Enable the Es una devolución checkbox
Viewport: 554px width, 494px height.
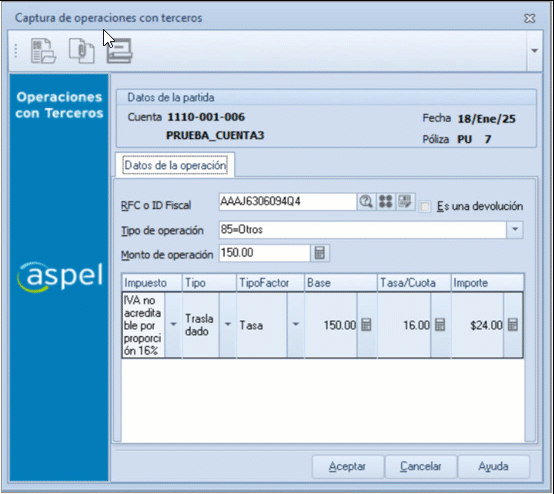(425, 206)
